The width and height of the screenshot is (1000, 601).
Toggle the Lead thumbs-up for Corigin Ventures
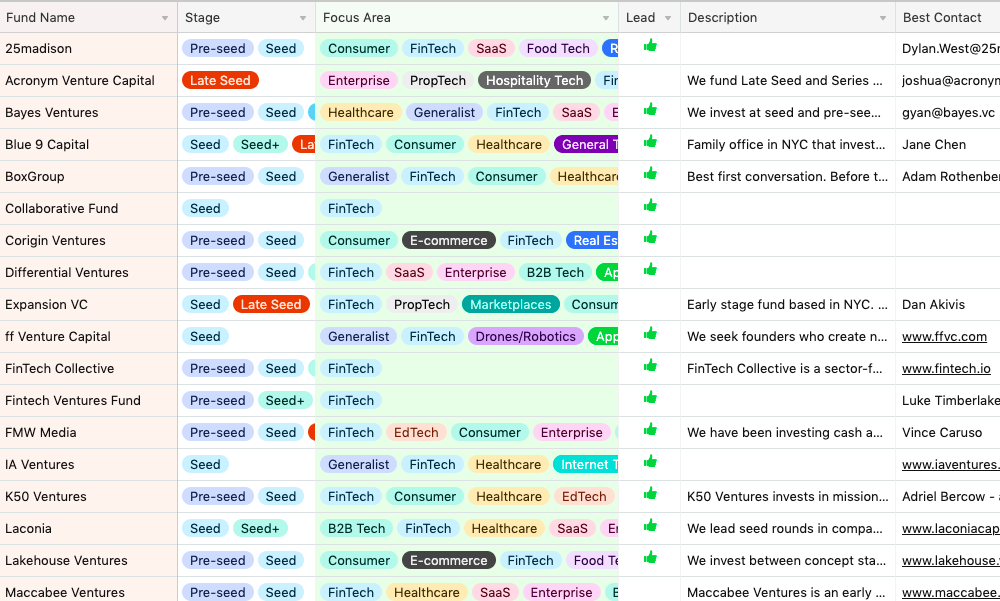tap(650, 238)
